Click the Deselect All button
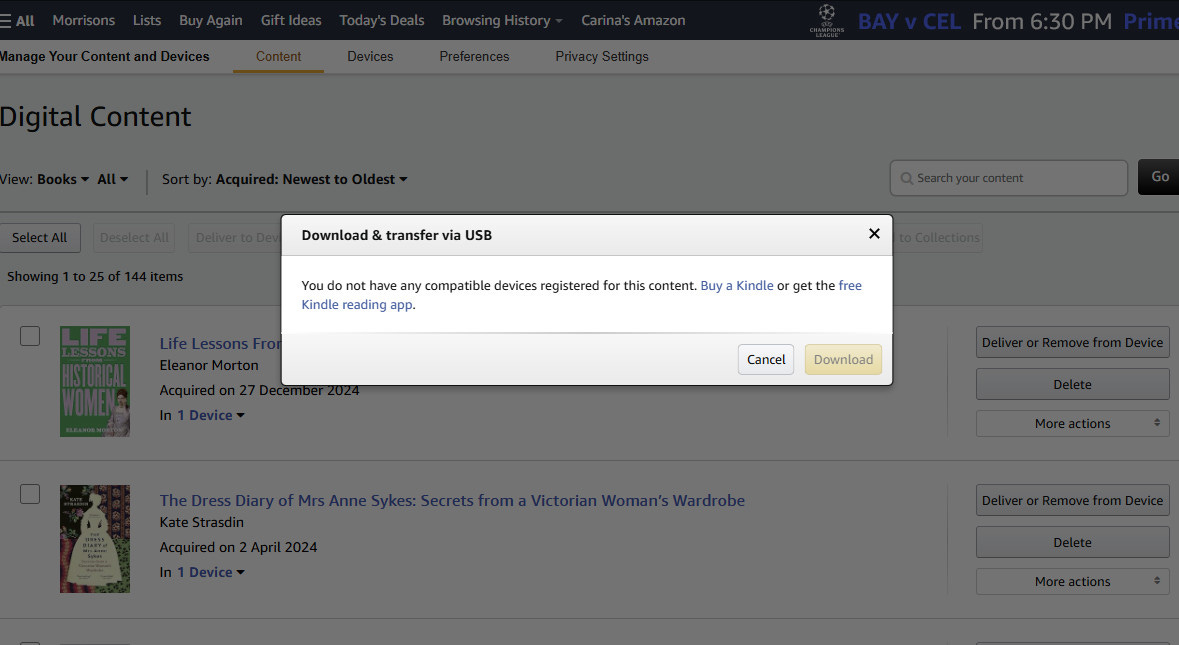Screen dimensions: 1179x645 pyautogui.click(x=134, y=238)
